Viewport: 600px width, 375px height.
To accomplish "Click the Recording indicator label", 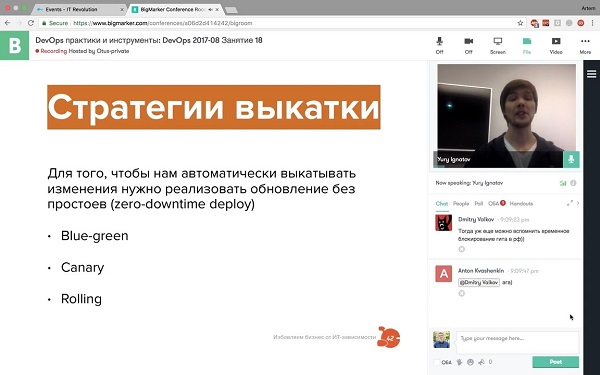I will (x=51, y=51).
